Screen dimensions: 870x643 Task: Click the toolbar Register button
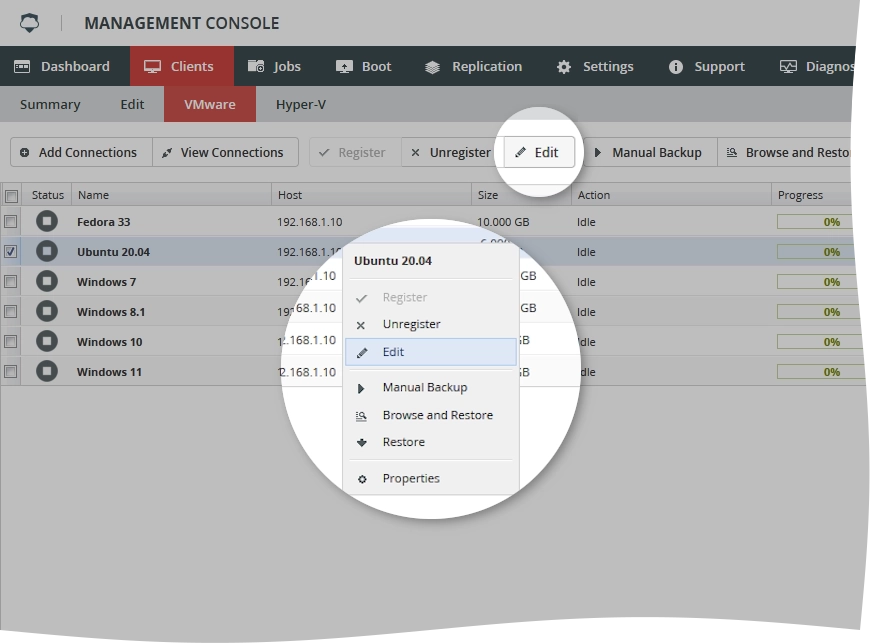[355, 152]
